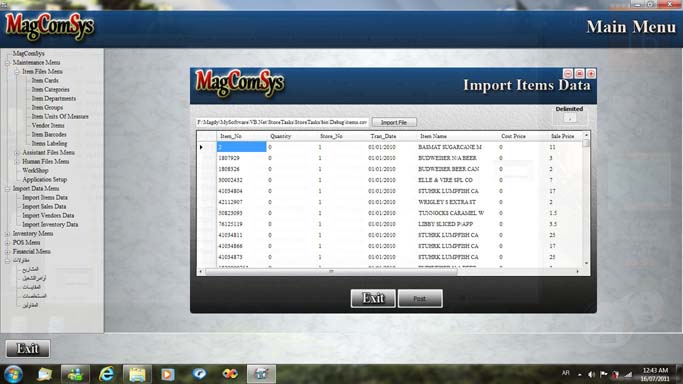Open the Internet Explorer taskbar icon
This screenshot has height=384, width=683.
pos(106,374)
